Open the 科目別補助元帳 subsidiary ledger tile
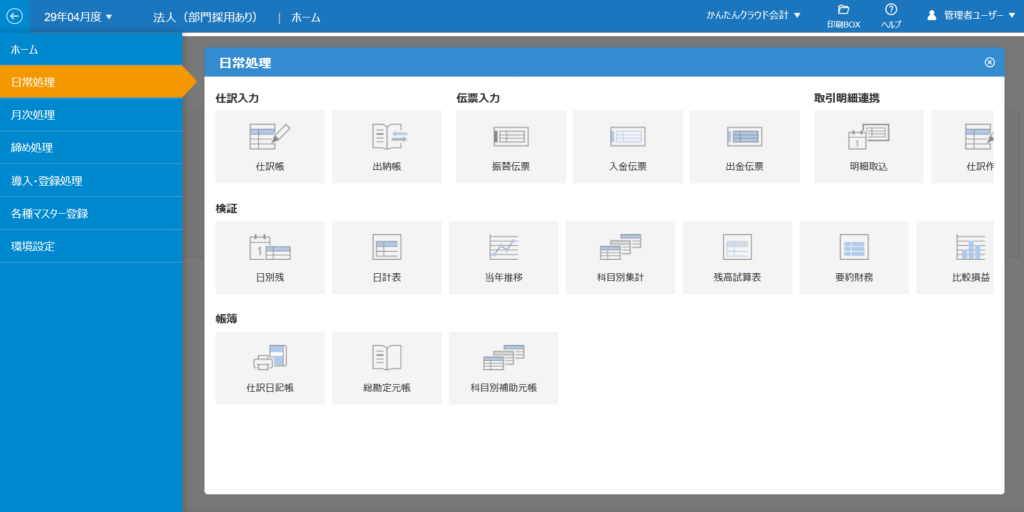The image size is (1024, 512). [504, 368]
